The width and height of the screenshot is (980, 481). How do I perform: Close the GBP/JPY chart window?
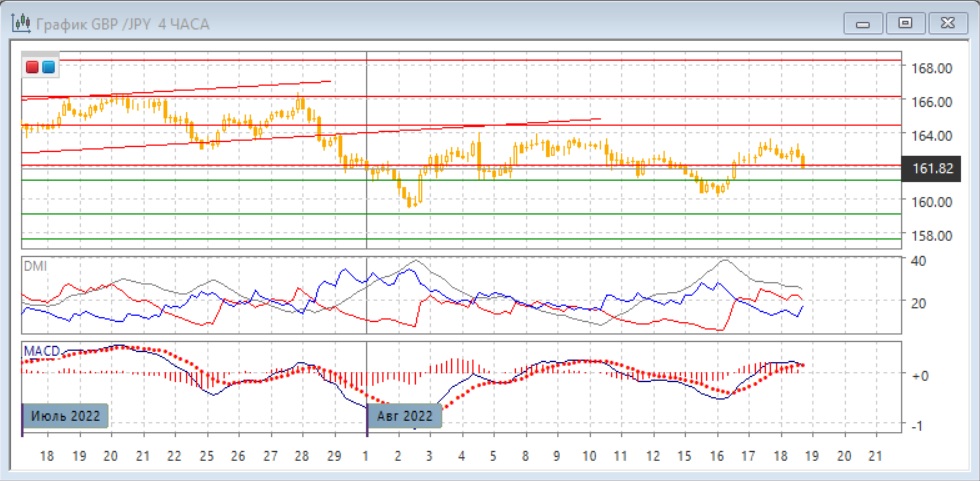tap(947, 22)
